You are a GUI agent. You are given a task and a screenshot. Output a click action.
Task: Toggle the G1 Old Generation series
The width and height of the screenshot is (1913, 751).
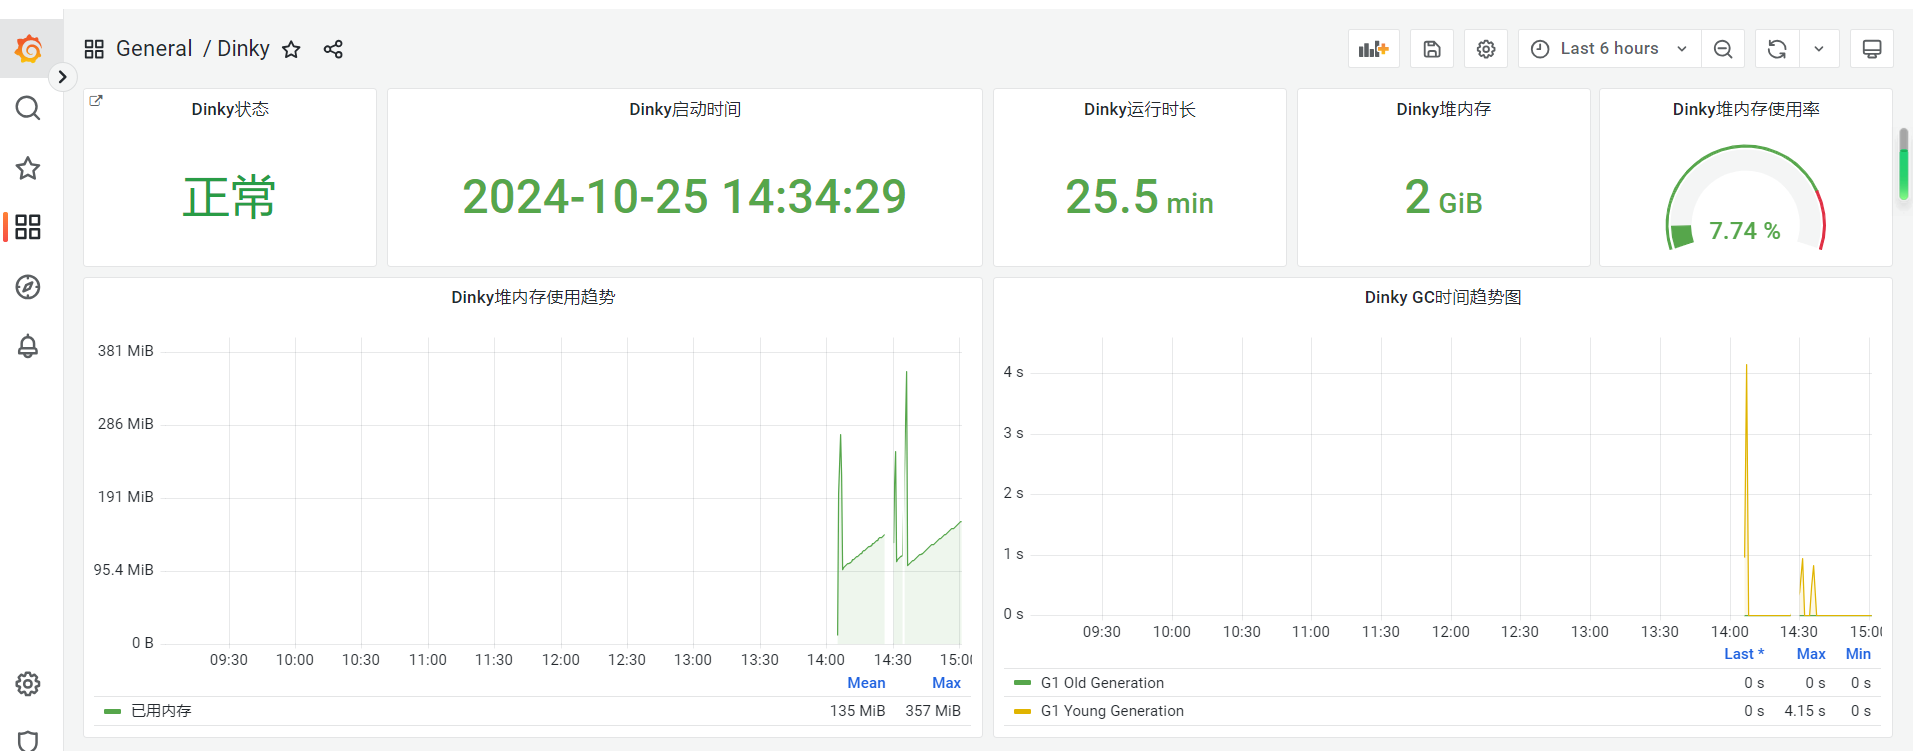[1102, 683]
